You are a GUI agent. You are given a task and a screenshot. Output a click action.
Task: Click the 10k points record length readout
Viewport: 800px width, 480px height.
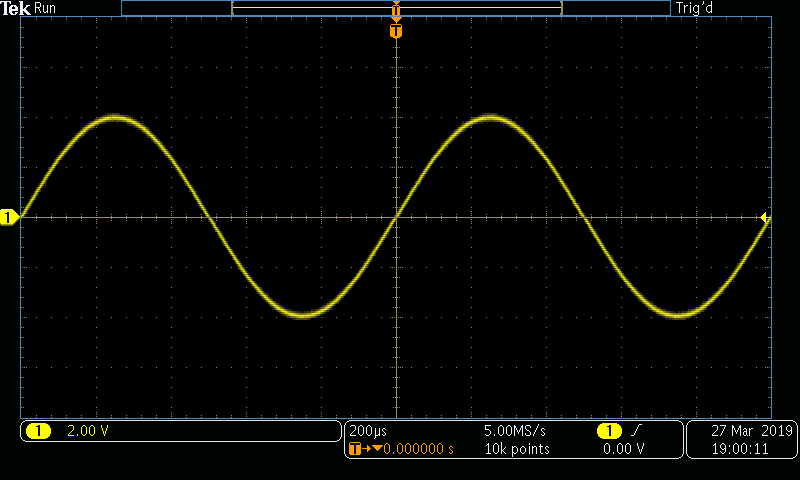[x=516, y=449]
